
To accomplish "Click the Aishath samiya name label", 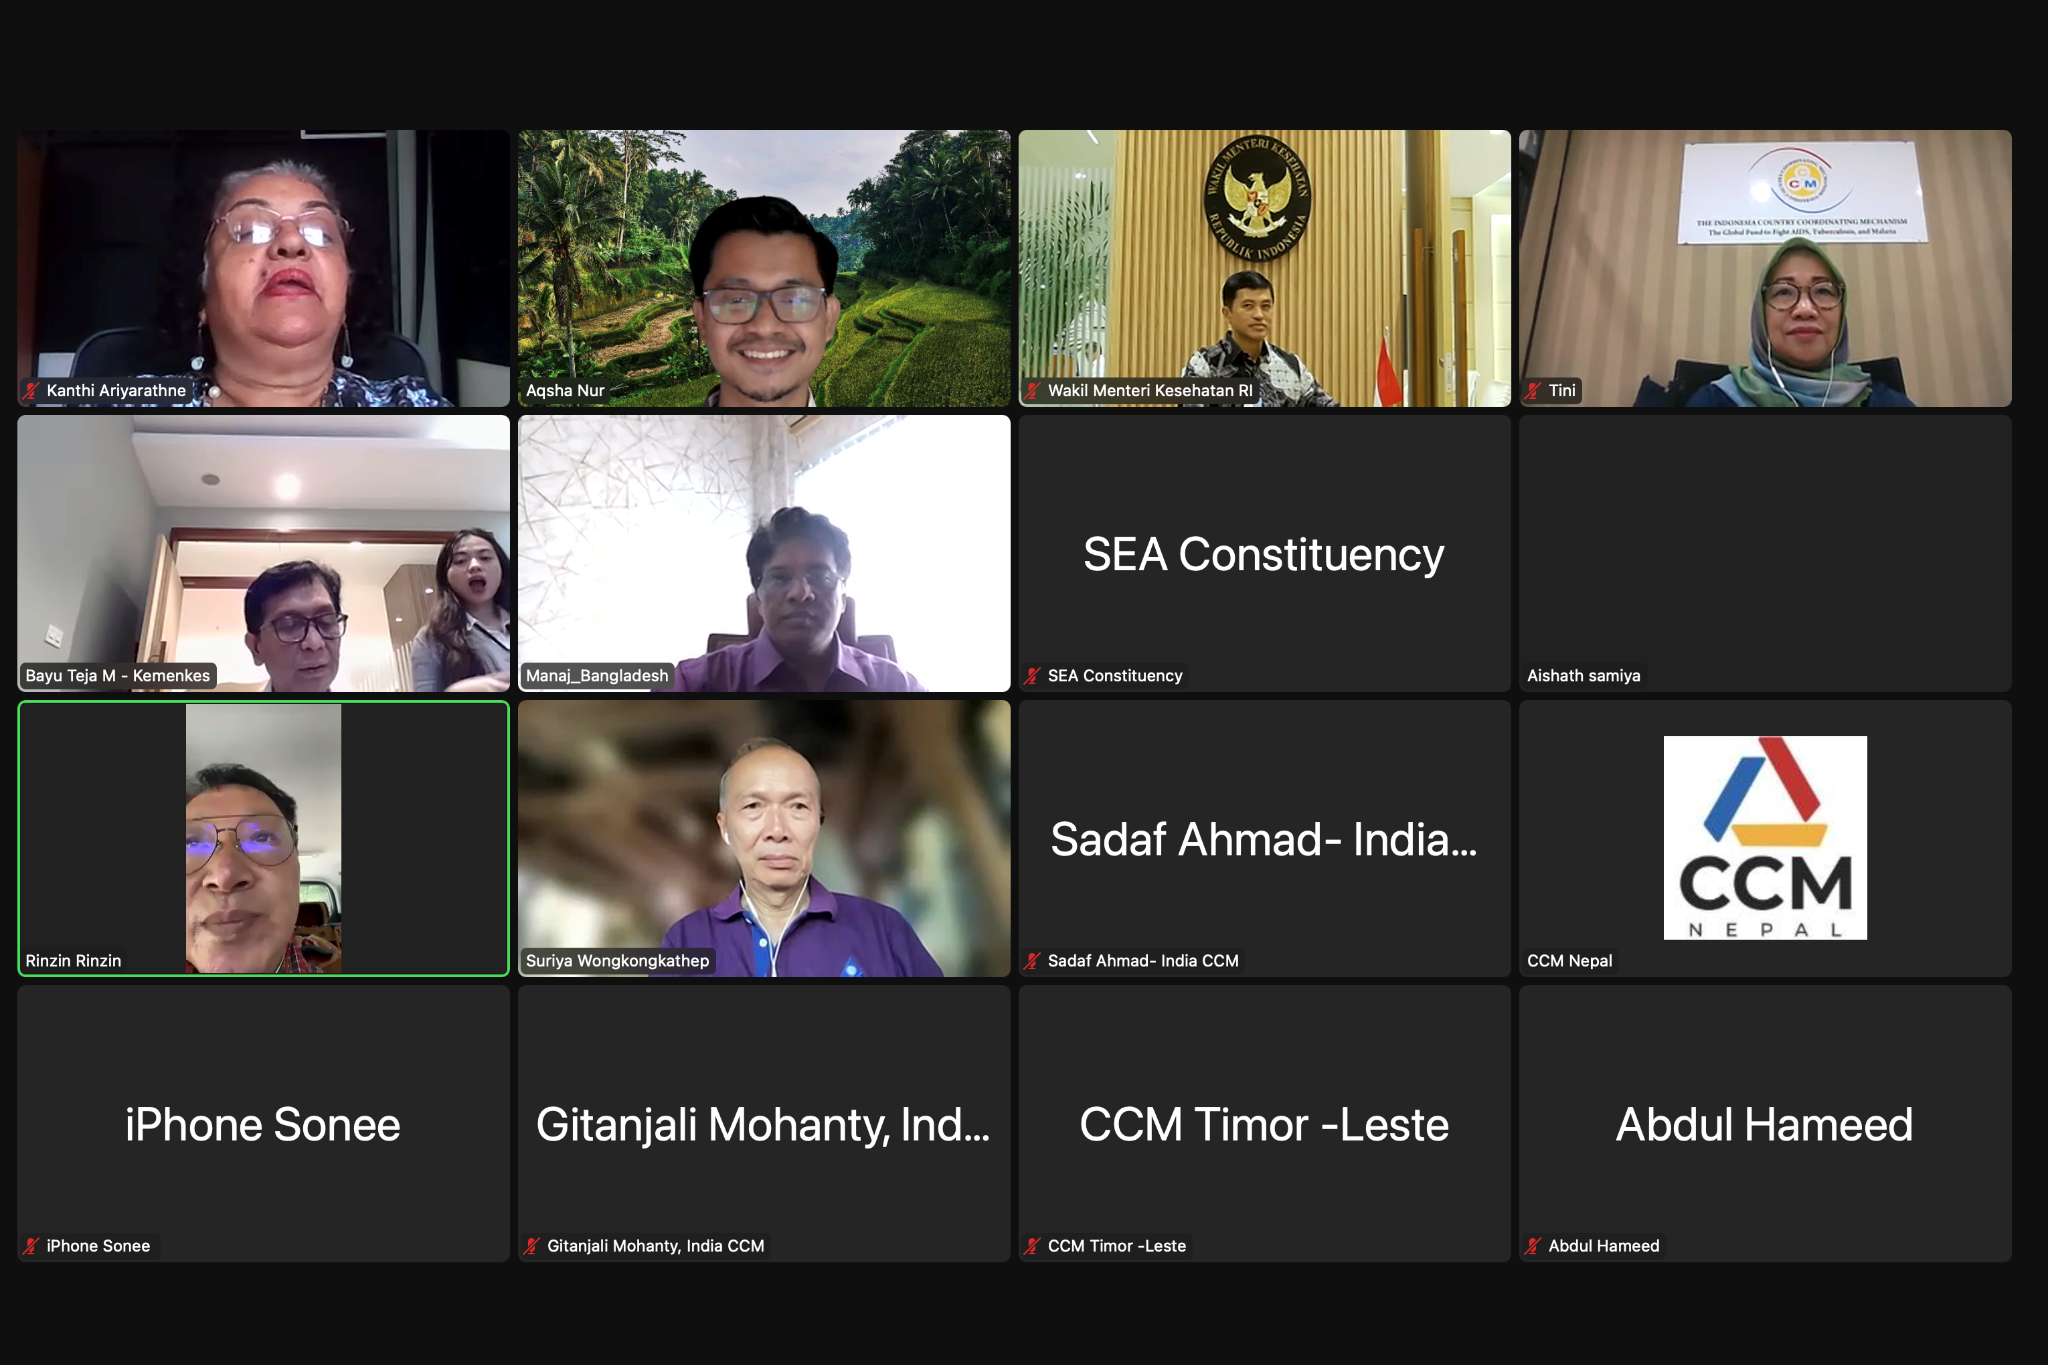I will [x=1583, y=676].
